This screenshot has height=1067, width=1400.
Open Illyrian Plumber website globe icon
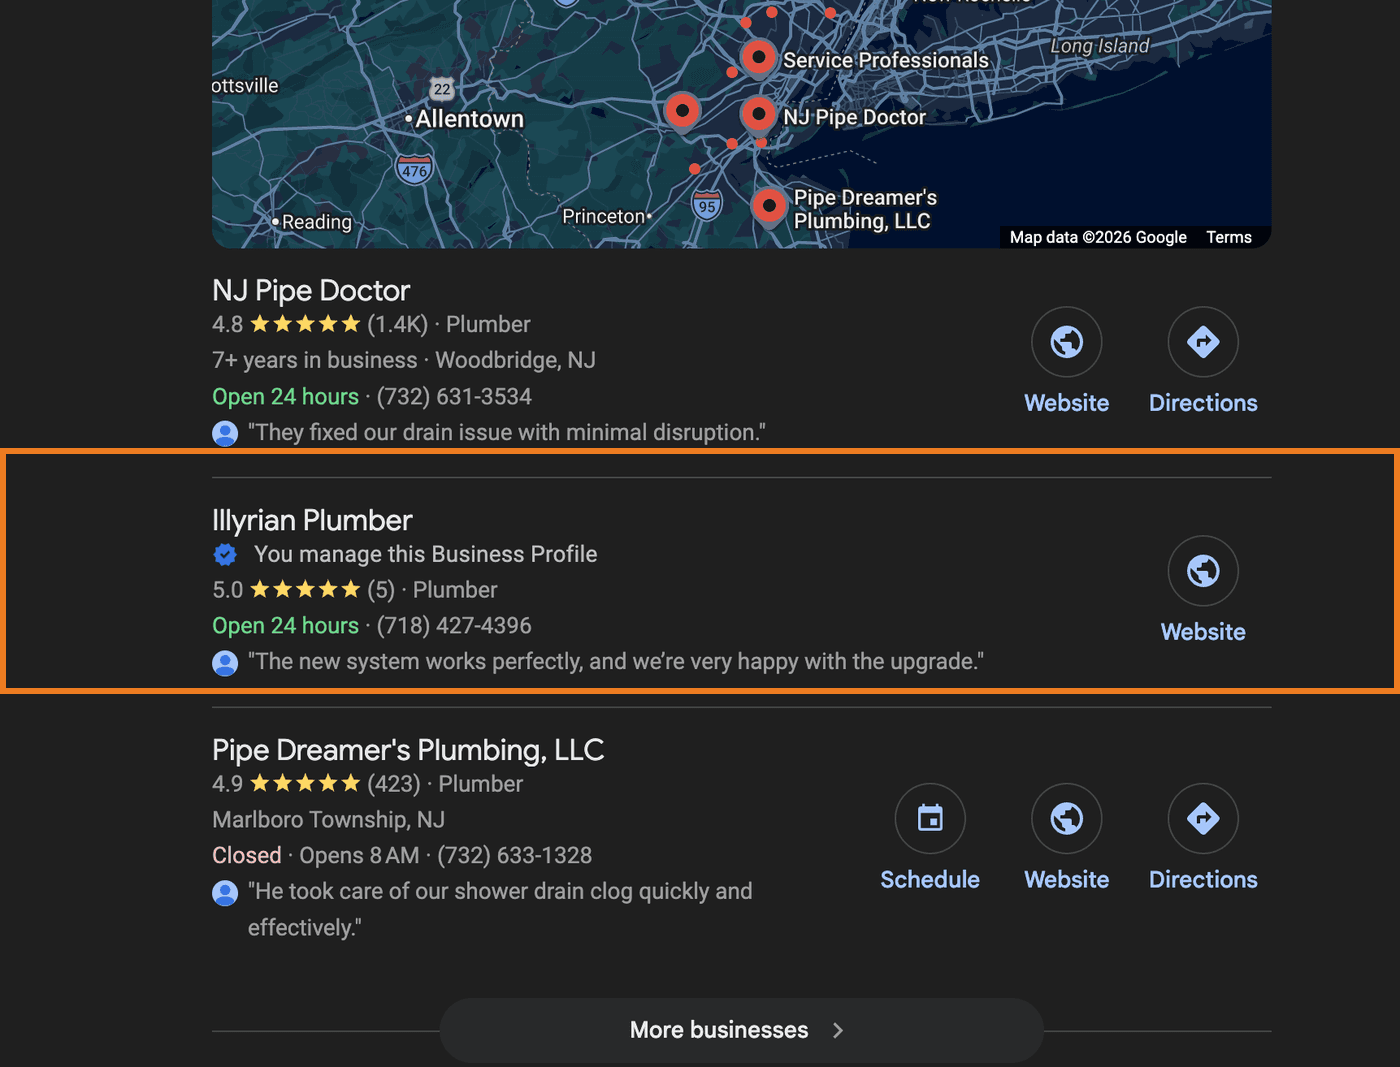[x=1203, y=571]
